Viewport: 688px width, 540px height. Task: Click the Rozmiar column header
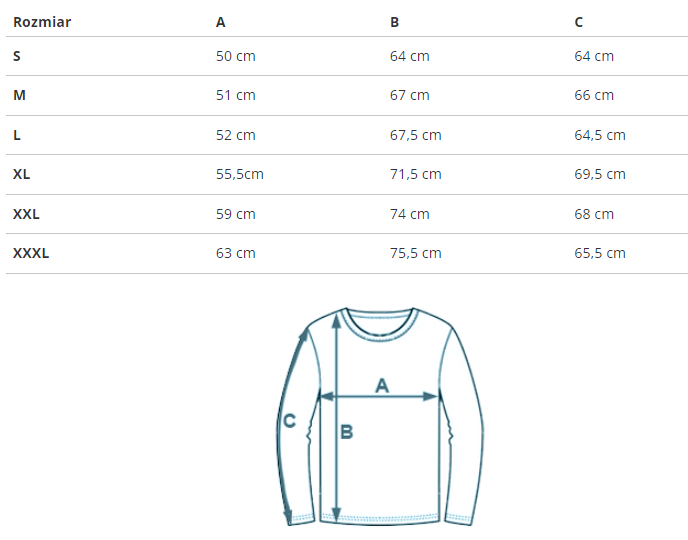pos(42,22)
